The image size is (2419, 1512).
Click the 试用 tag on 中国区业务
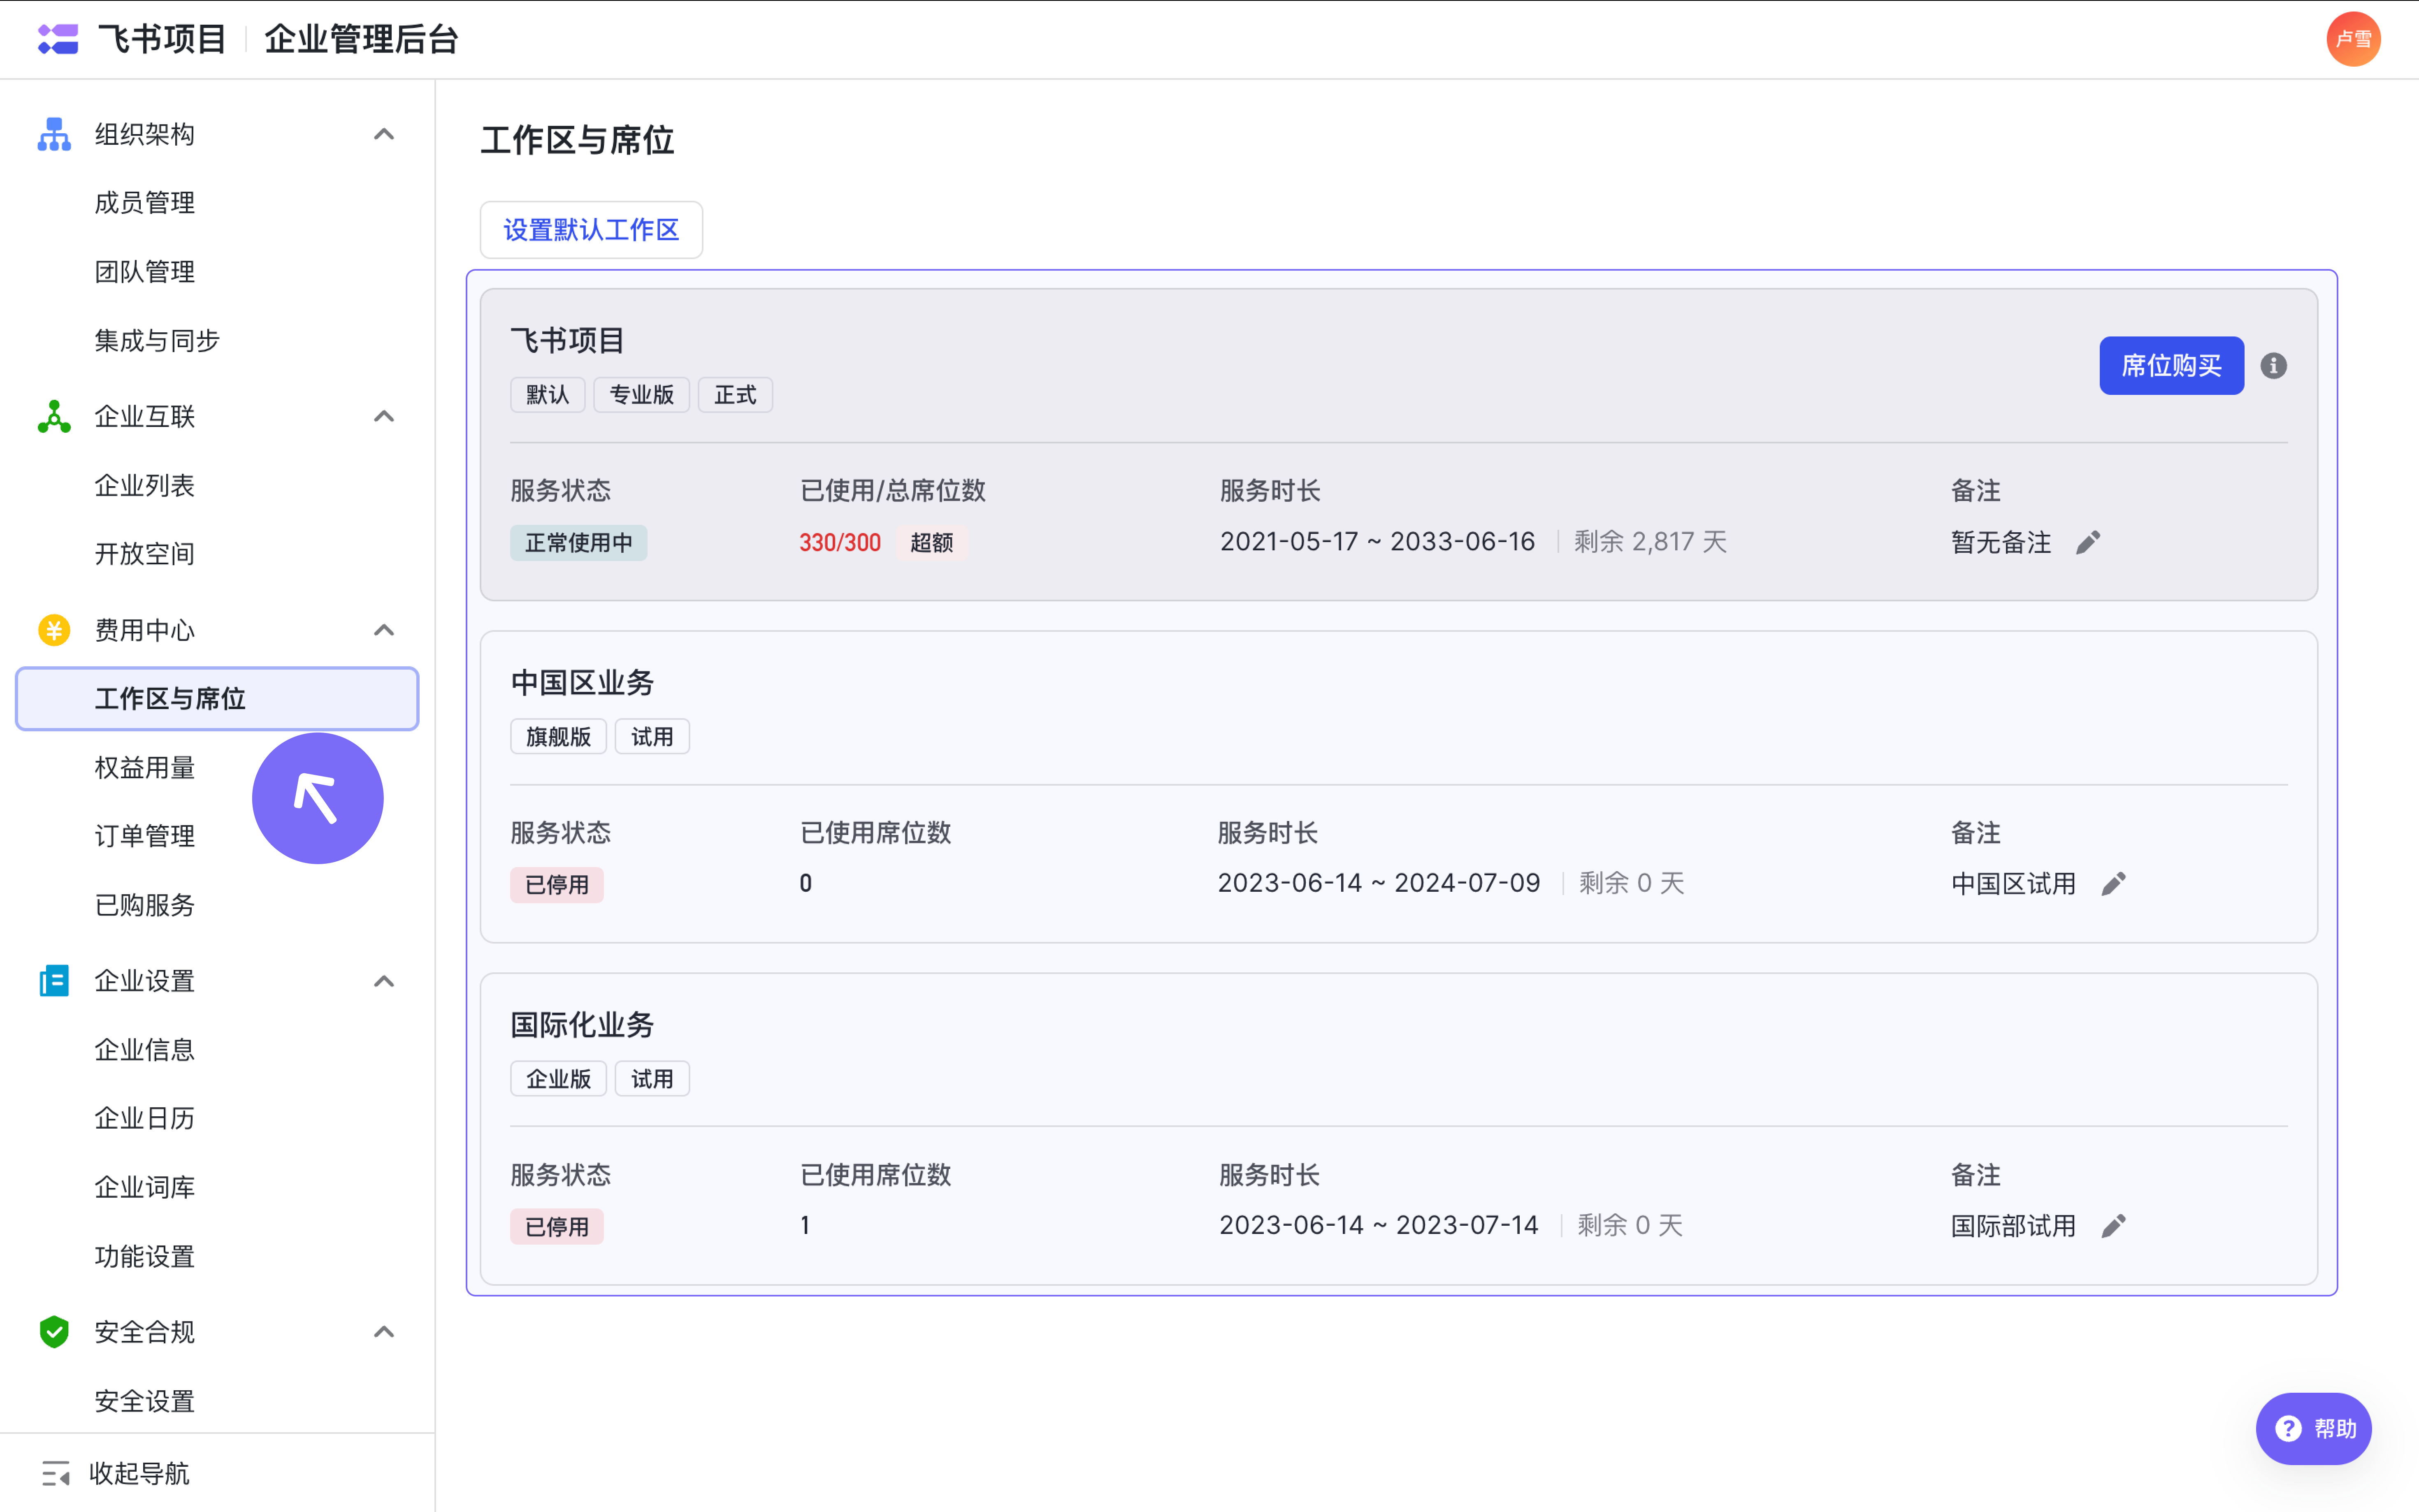point(652,737)
